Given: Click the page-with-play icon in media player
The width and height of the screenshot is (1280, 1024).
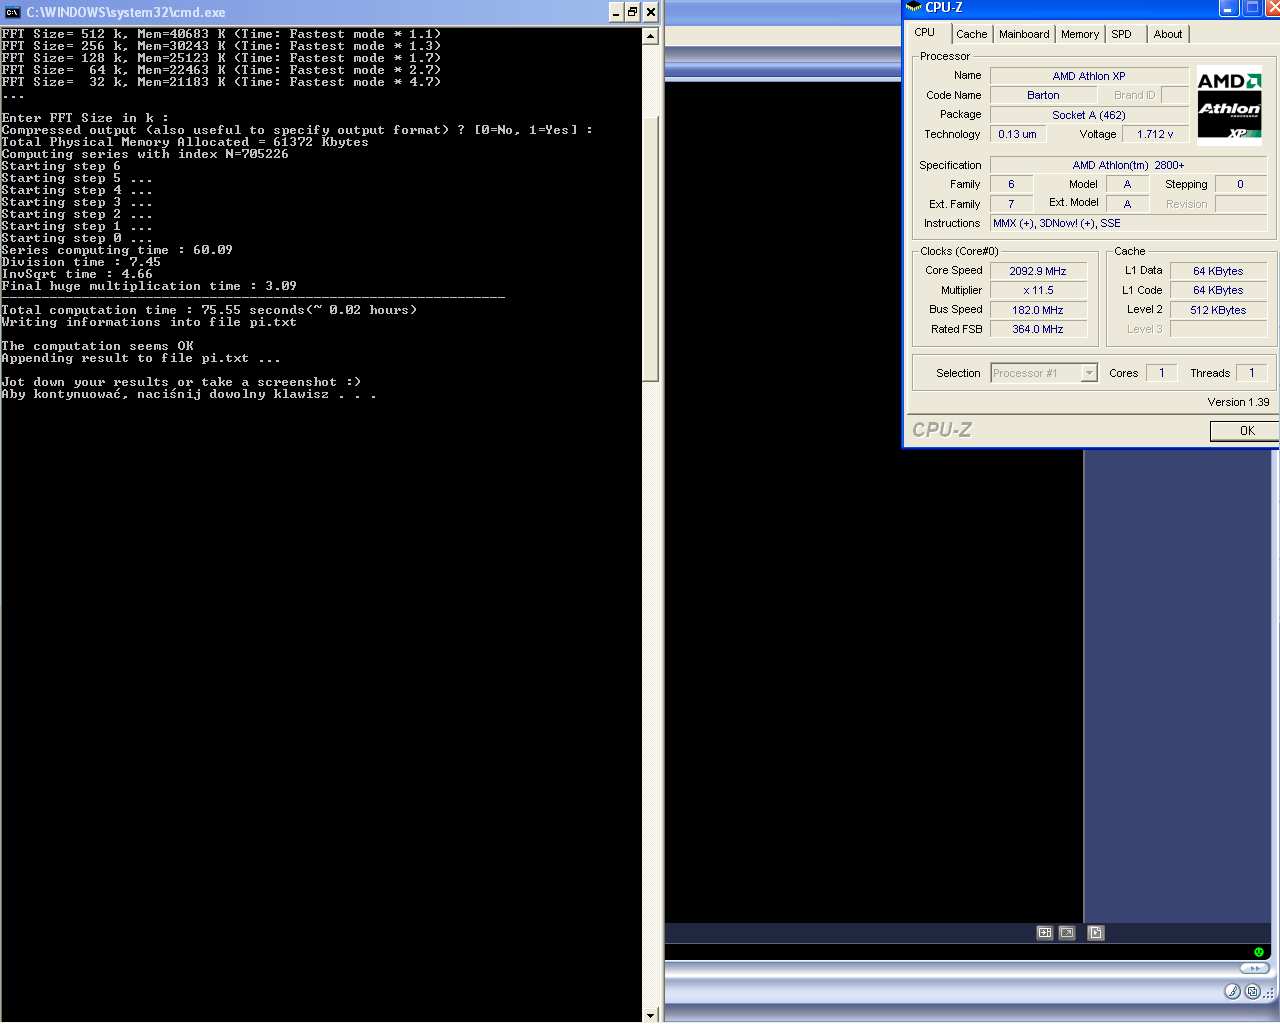Looking at the screenshot, I should point(1096,933).
